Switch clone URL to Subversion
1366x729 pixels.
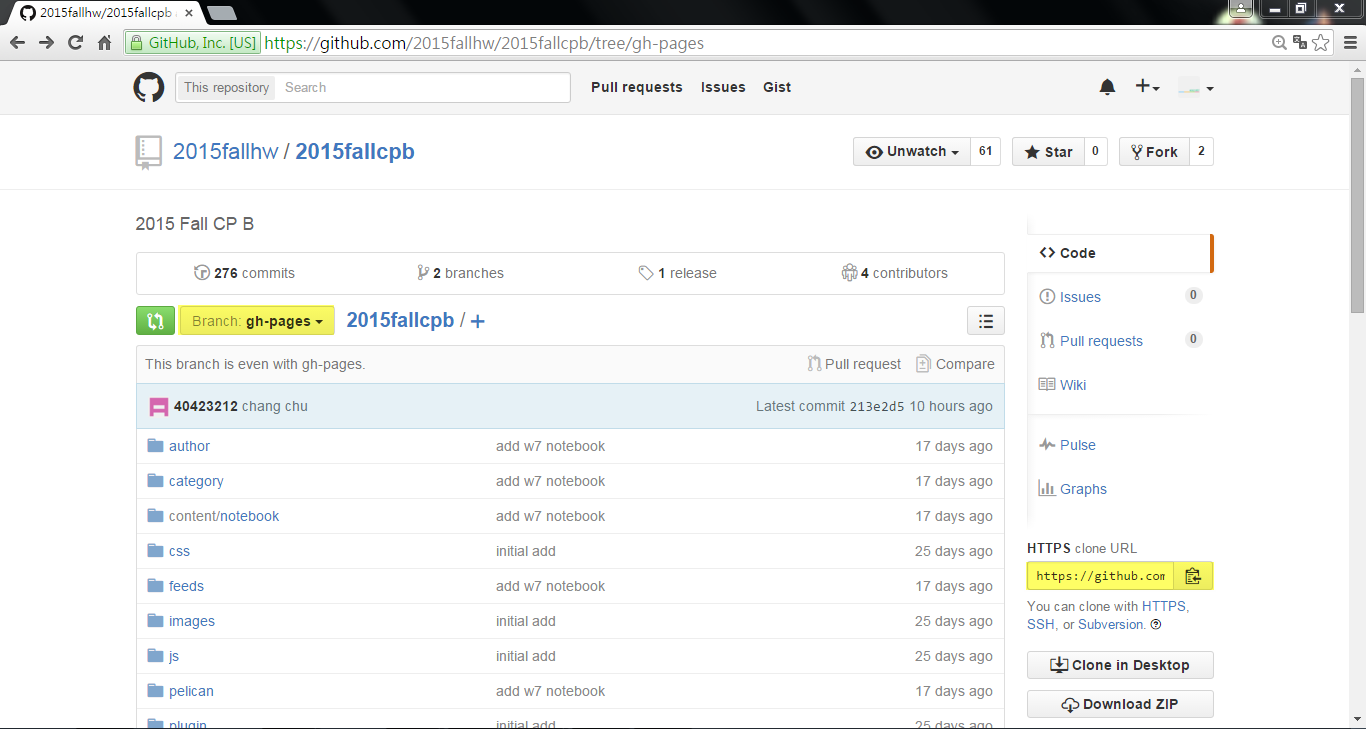click(x=1111, y=624)
